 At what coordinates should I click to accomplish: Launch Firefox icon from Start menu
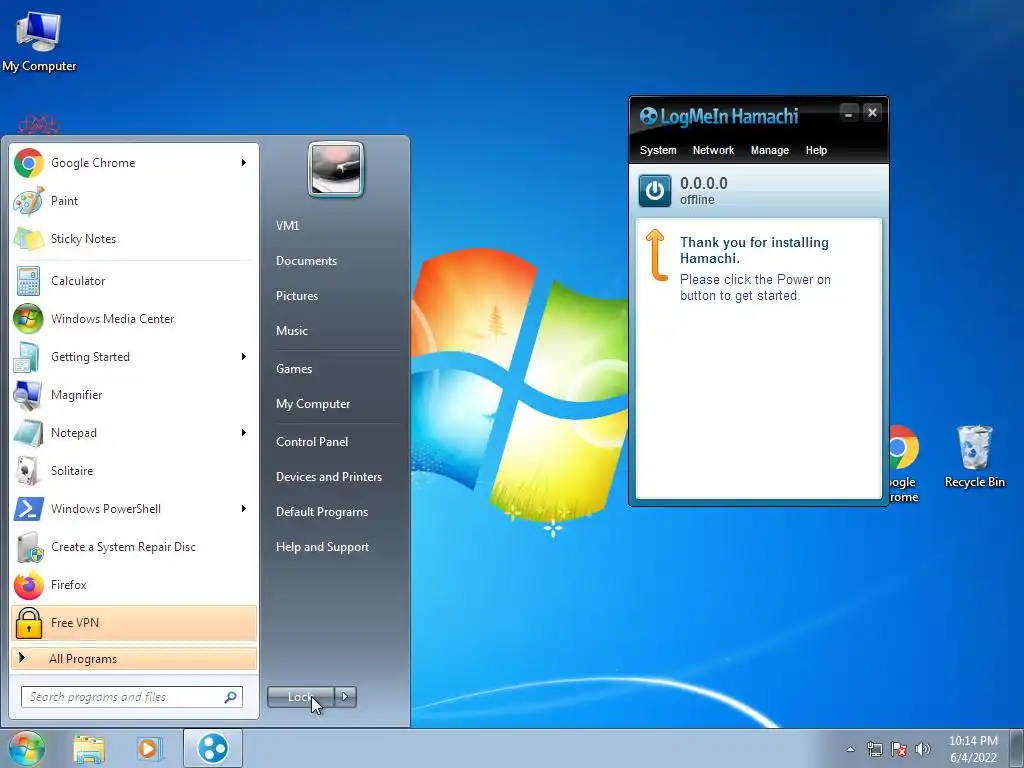(29, 584)
